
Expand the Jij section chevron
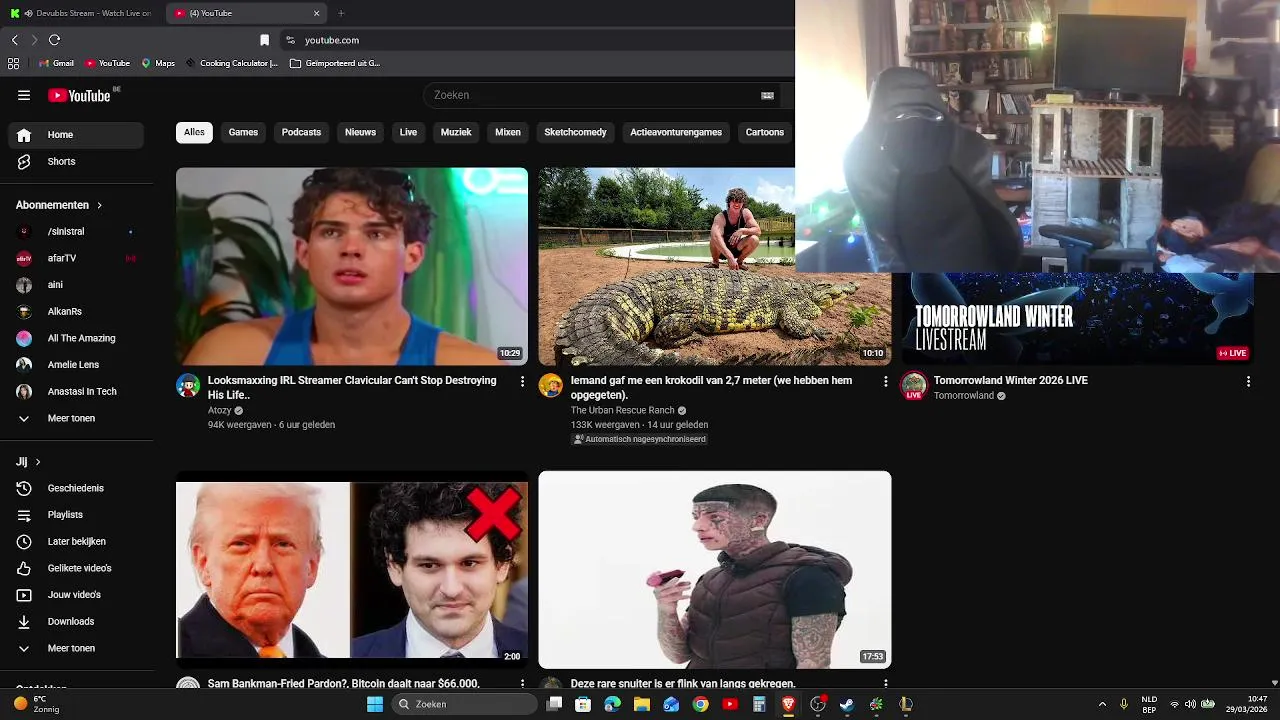pyautogui.click(x=38, y=462)
